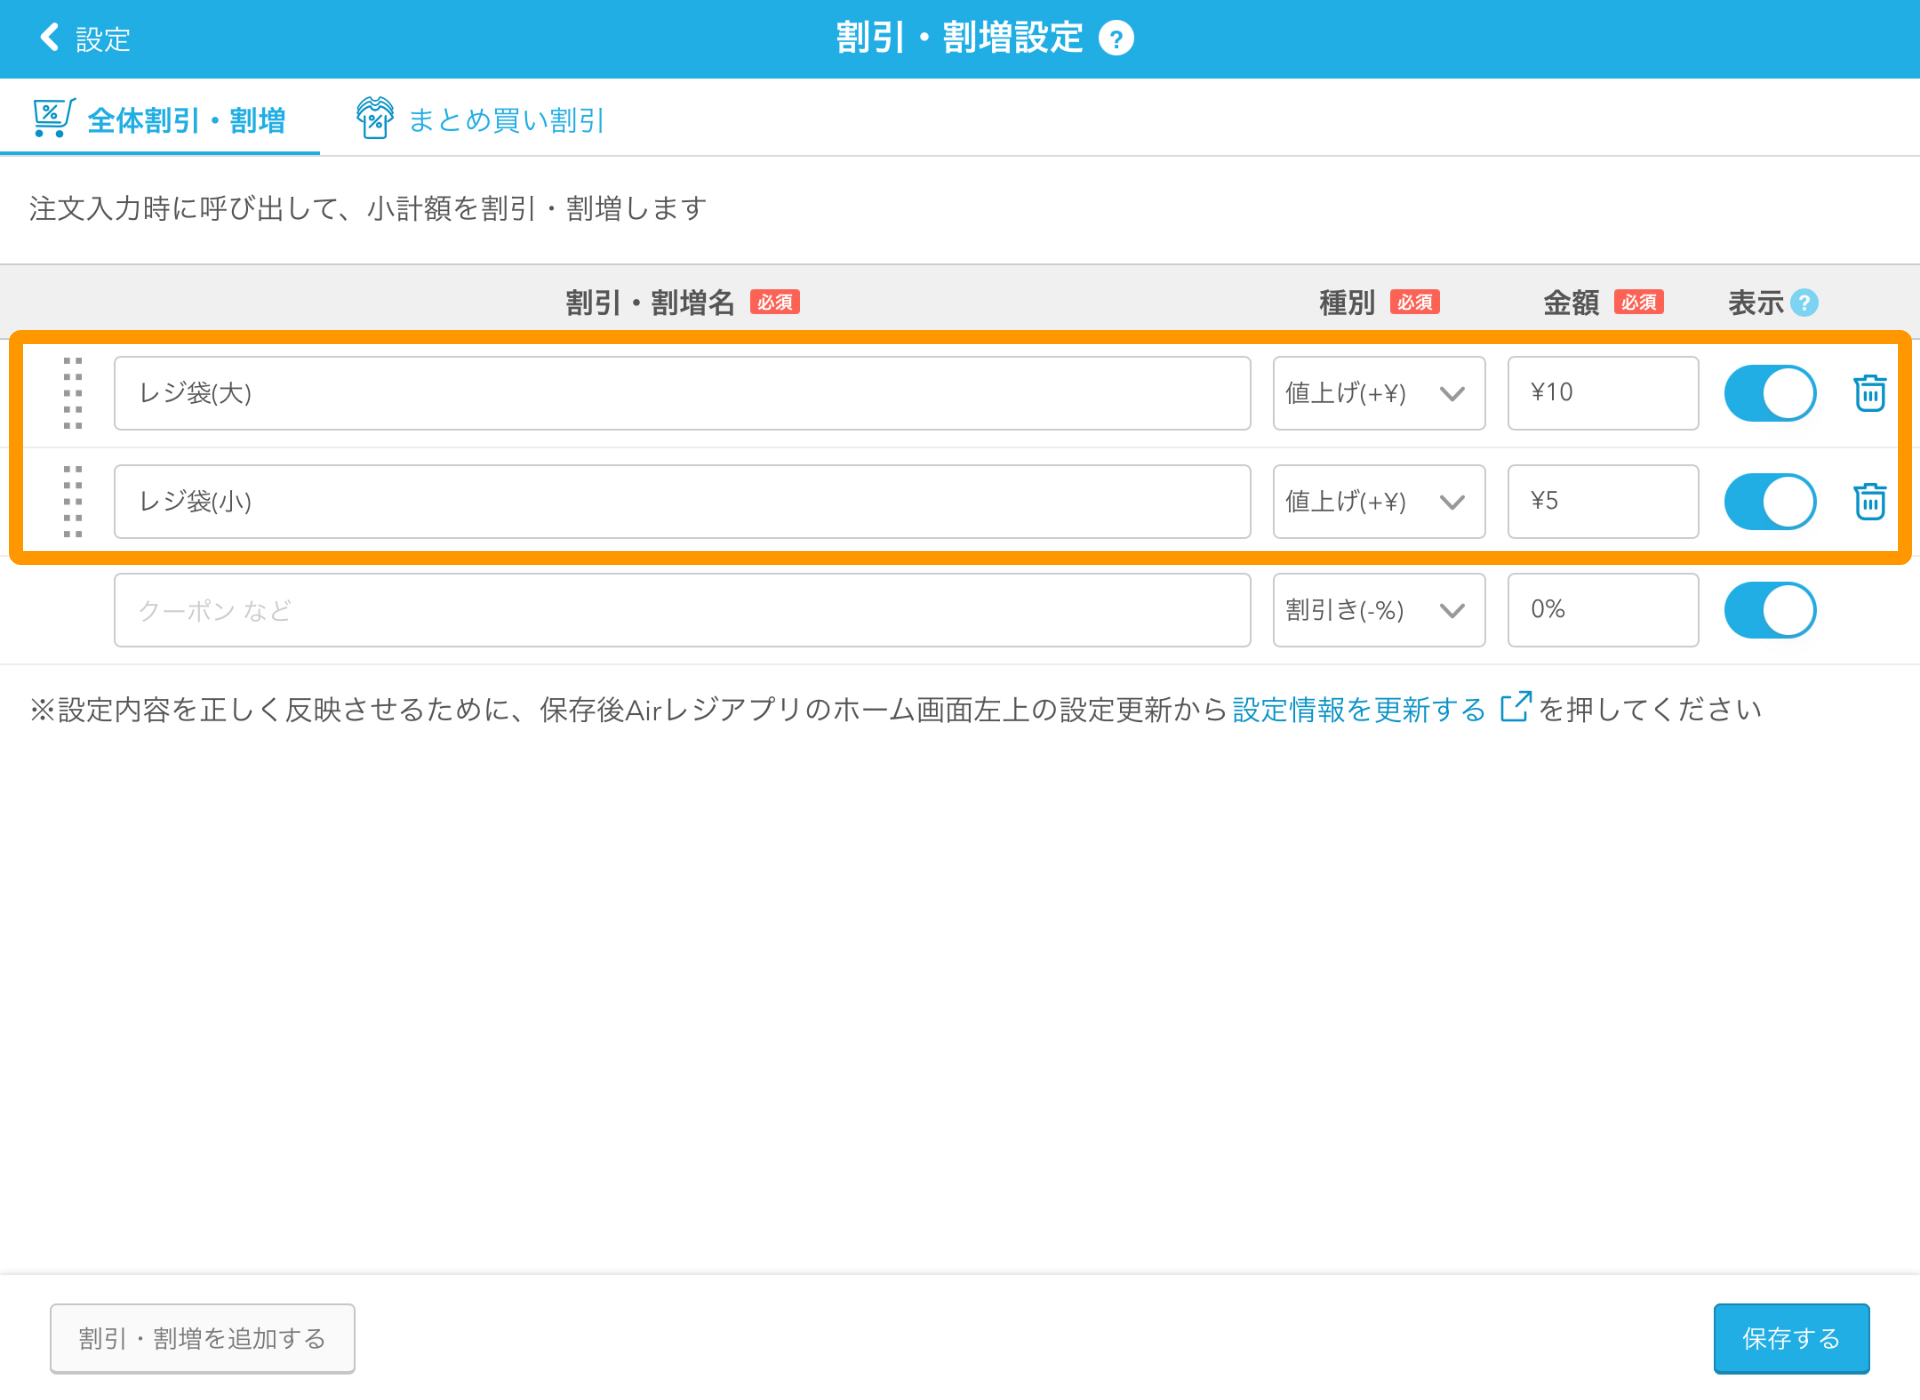Click the 割引・割増設定 page title
1920x1400 pixels.
pyautogui.click(x=959, y=38)
